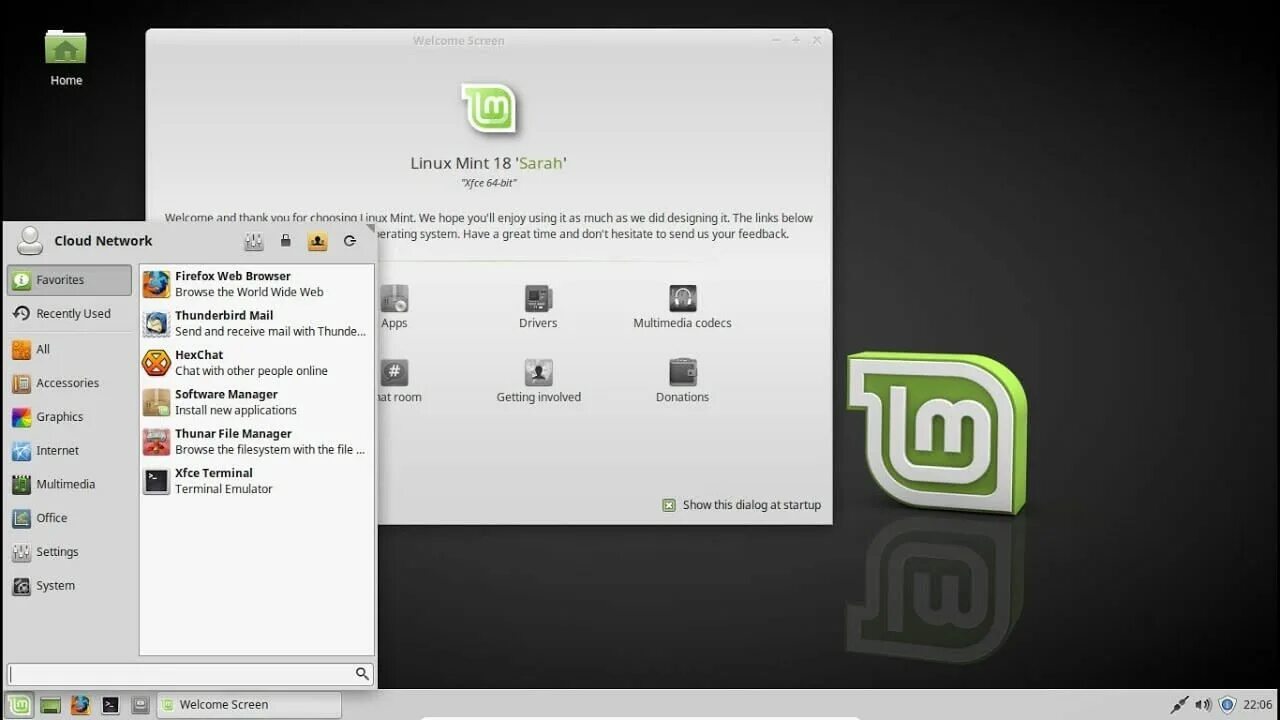1280x720 pixels.
Task: Click the Linux Mint logo in Welcome Screen
Action: coord(488,108)
